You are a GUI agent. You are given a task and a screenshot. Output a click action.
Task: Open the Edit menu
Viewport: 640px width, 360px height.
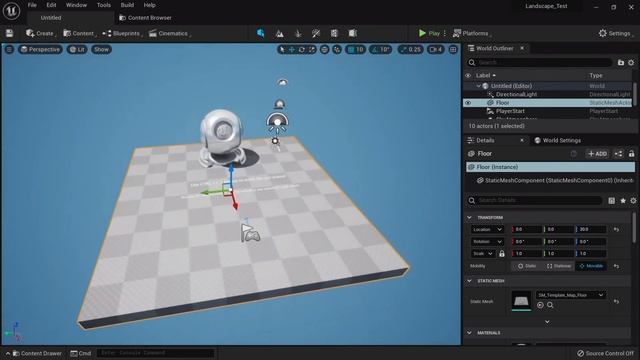click(x=51, y=5)
